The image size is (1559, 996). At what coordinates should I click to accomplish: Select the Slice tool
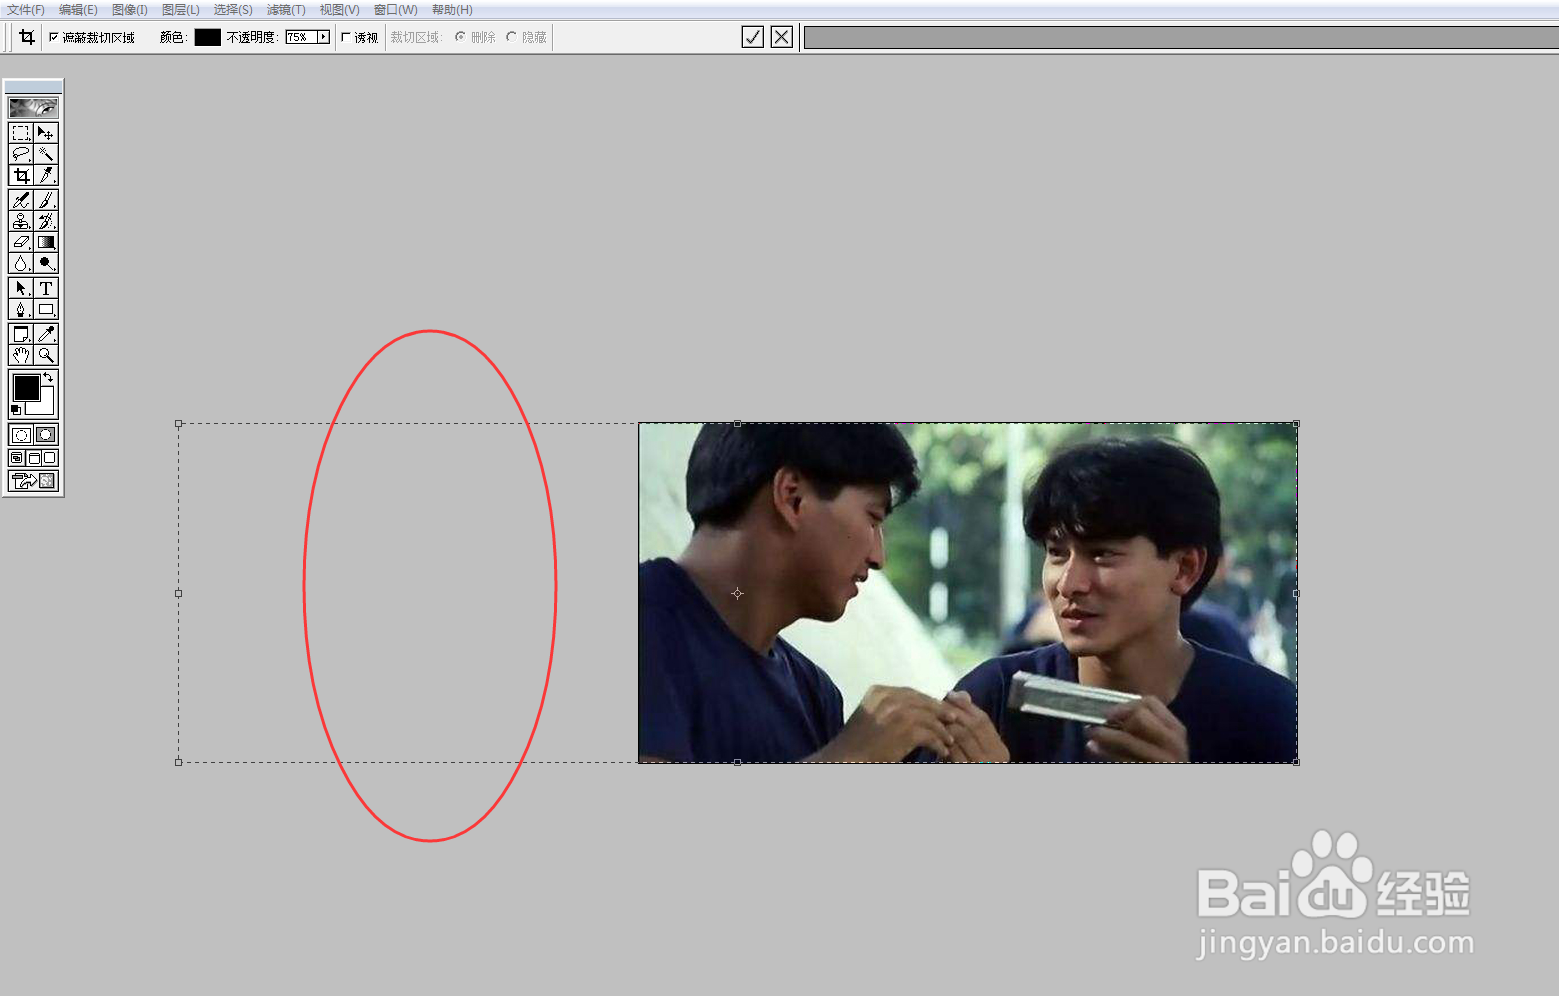pos(46,175)
